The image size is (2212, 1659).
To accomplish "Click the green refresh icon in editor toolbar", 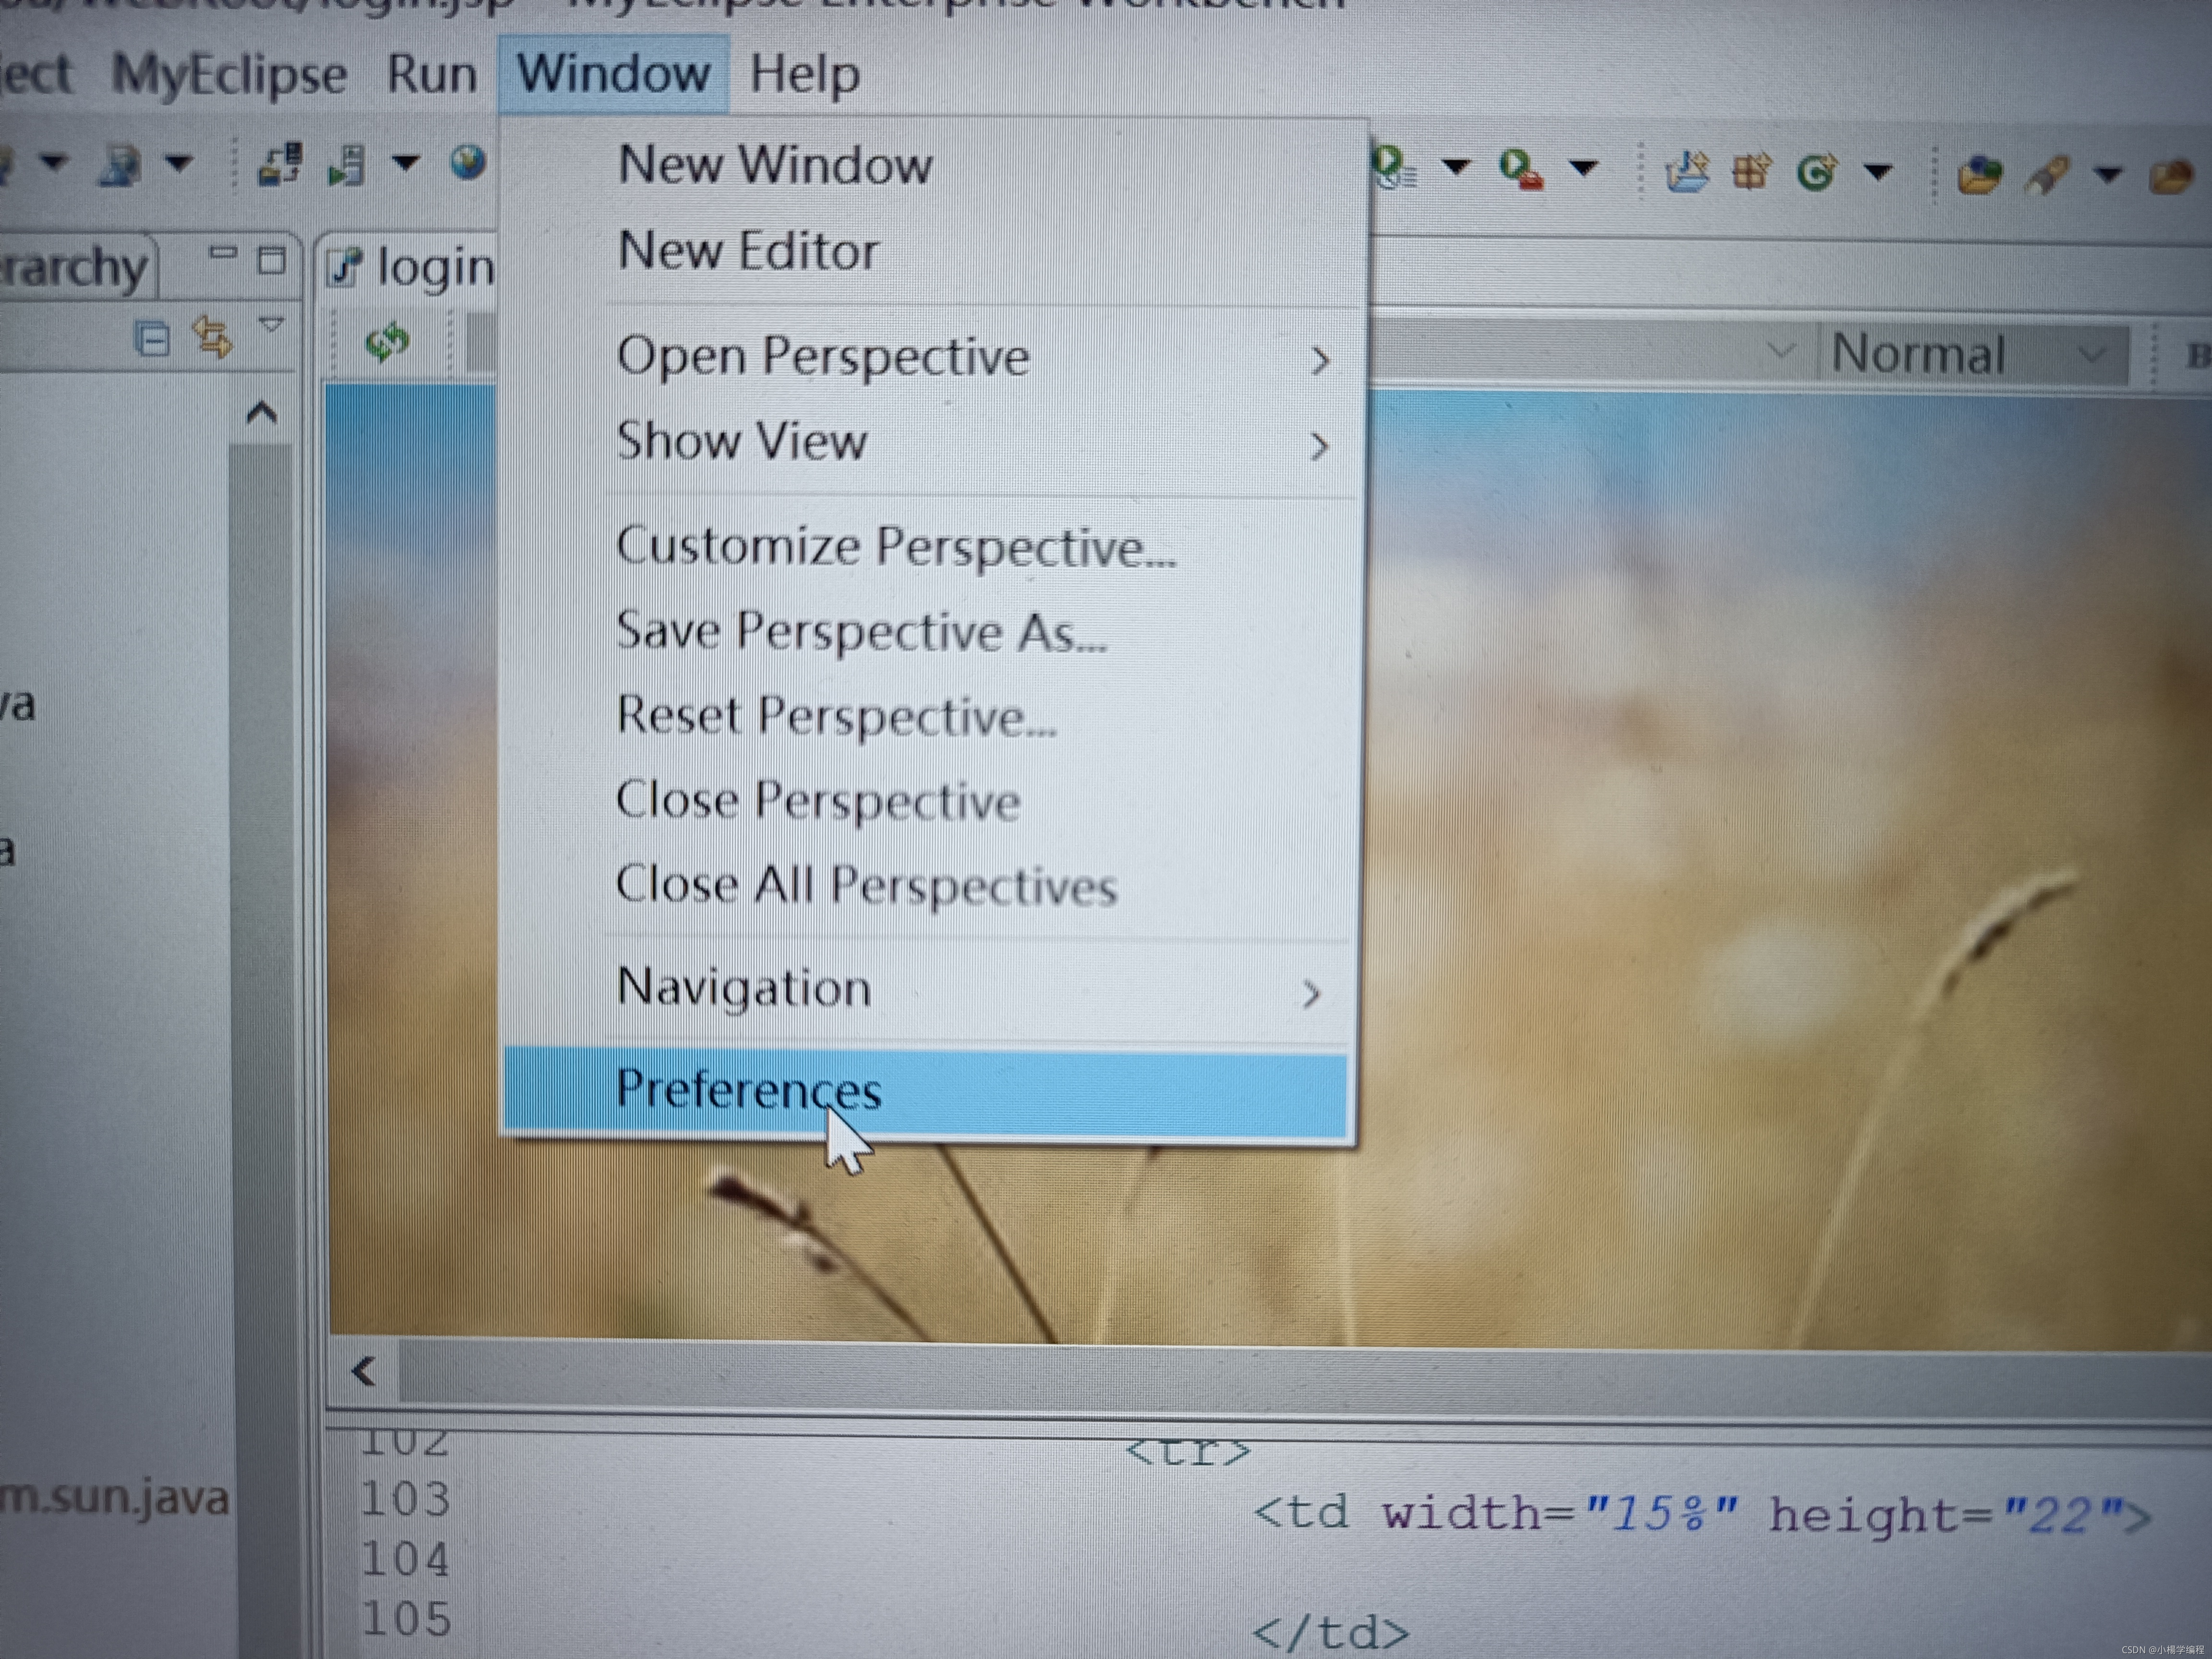I will (x=387, y=342).
